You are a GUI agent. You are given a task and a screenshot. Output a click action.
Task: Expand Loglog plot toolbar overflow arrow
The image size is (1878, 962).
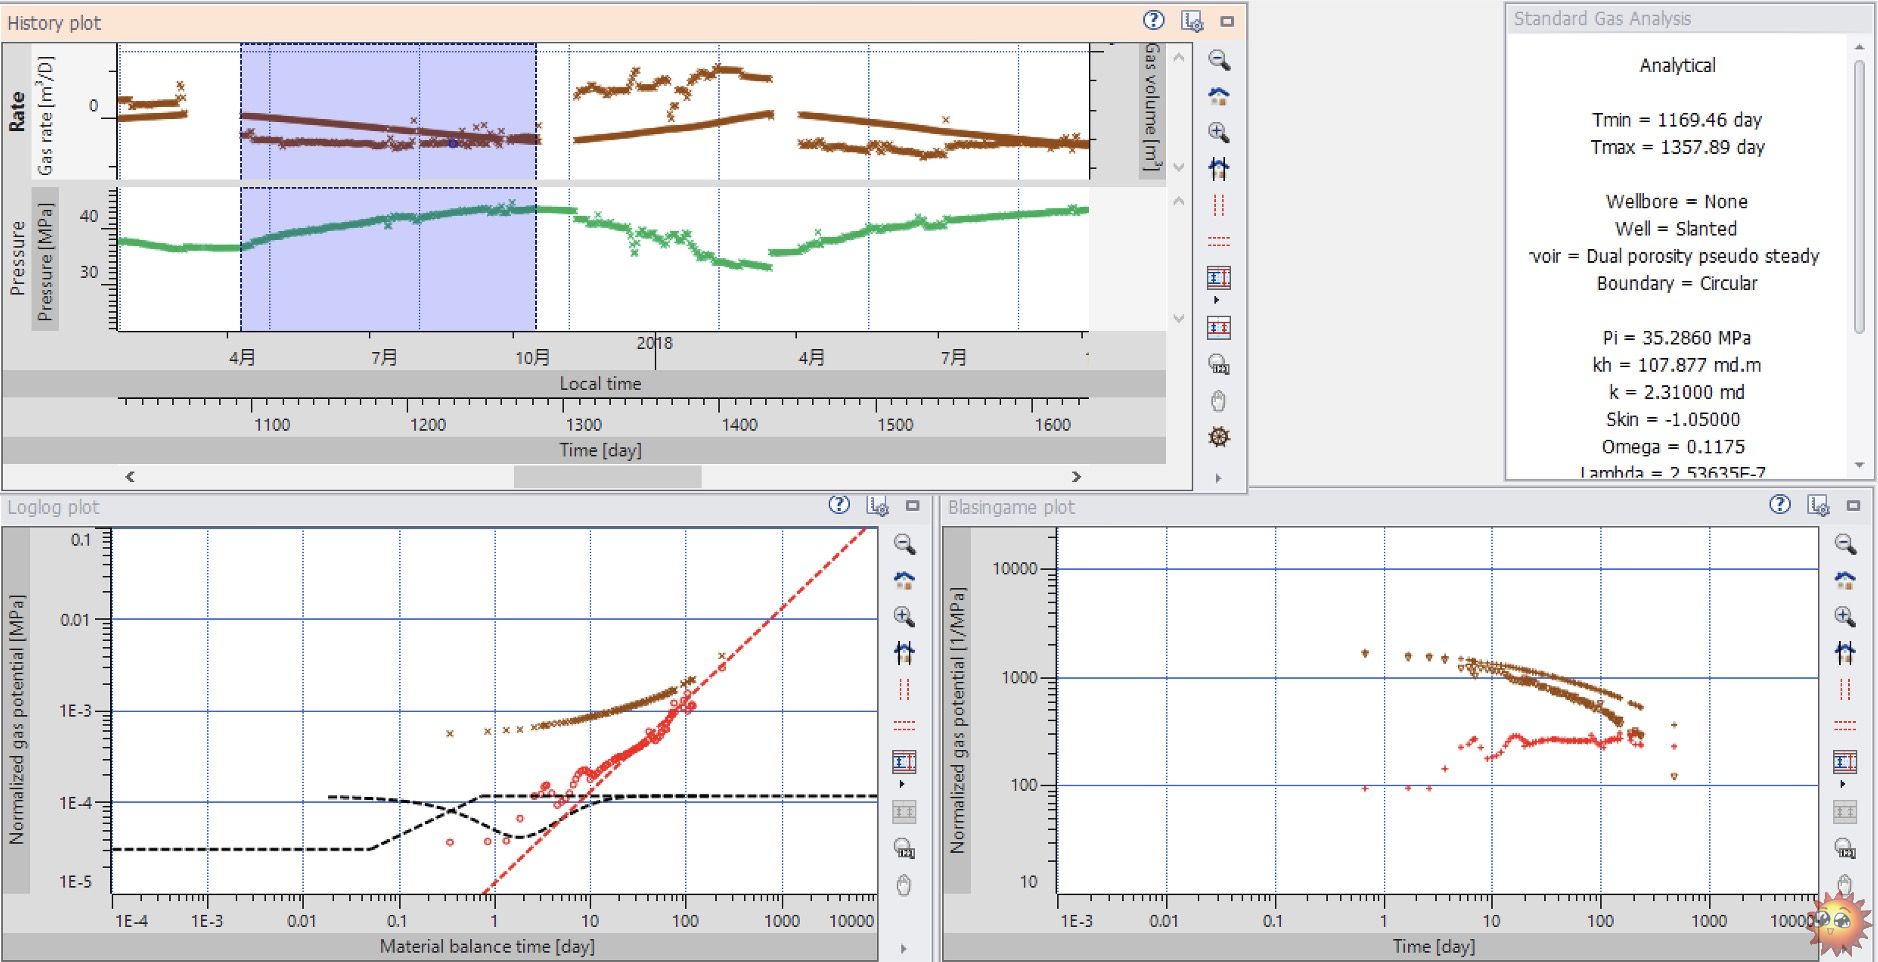pos(903,948)
